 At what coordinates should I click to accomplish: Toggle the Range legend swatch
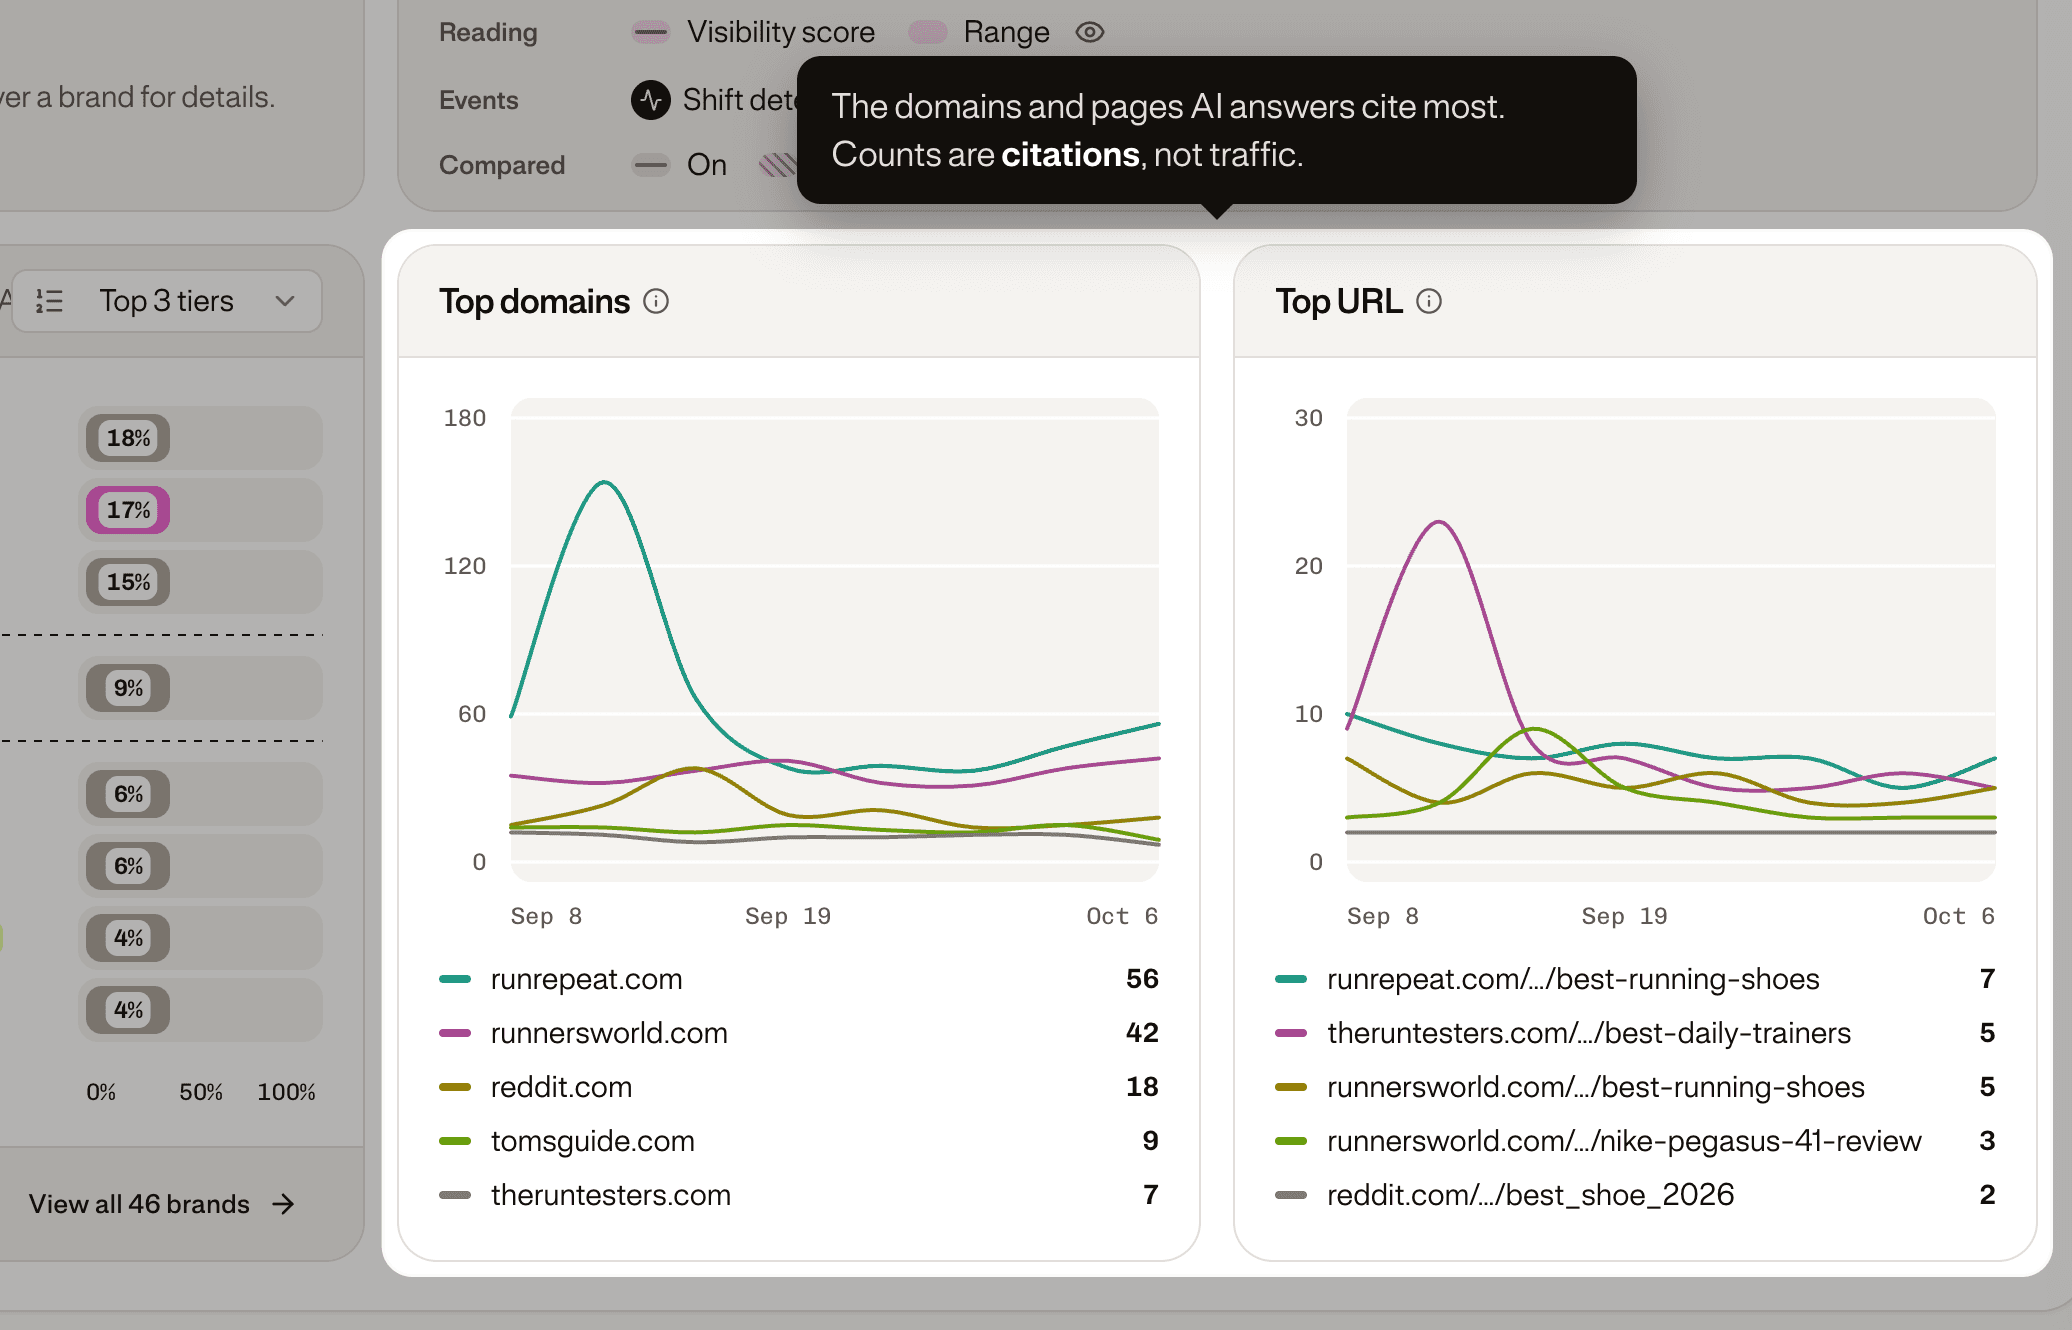point(928,32)
